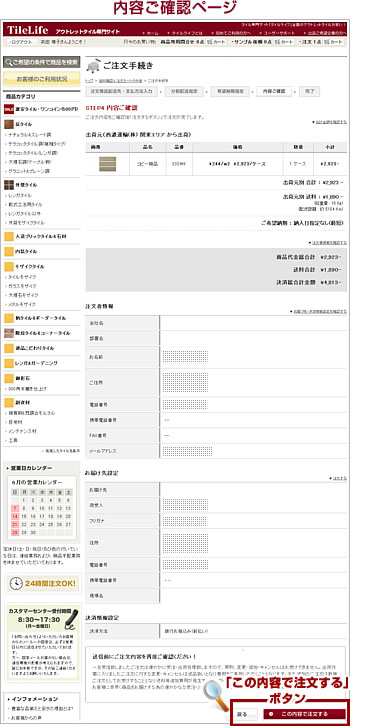Select the brown 床タイル category icon
This screenshot has height=726, width=370.
click(x=9, y=125)
